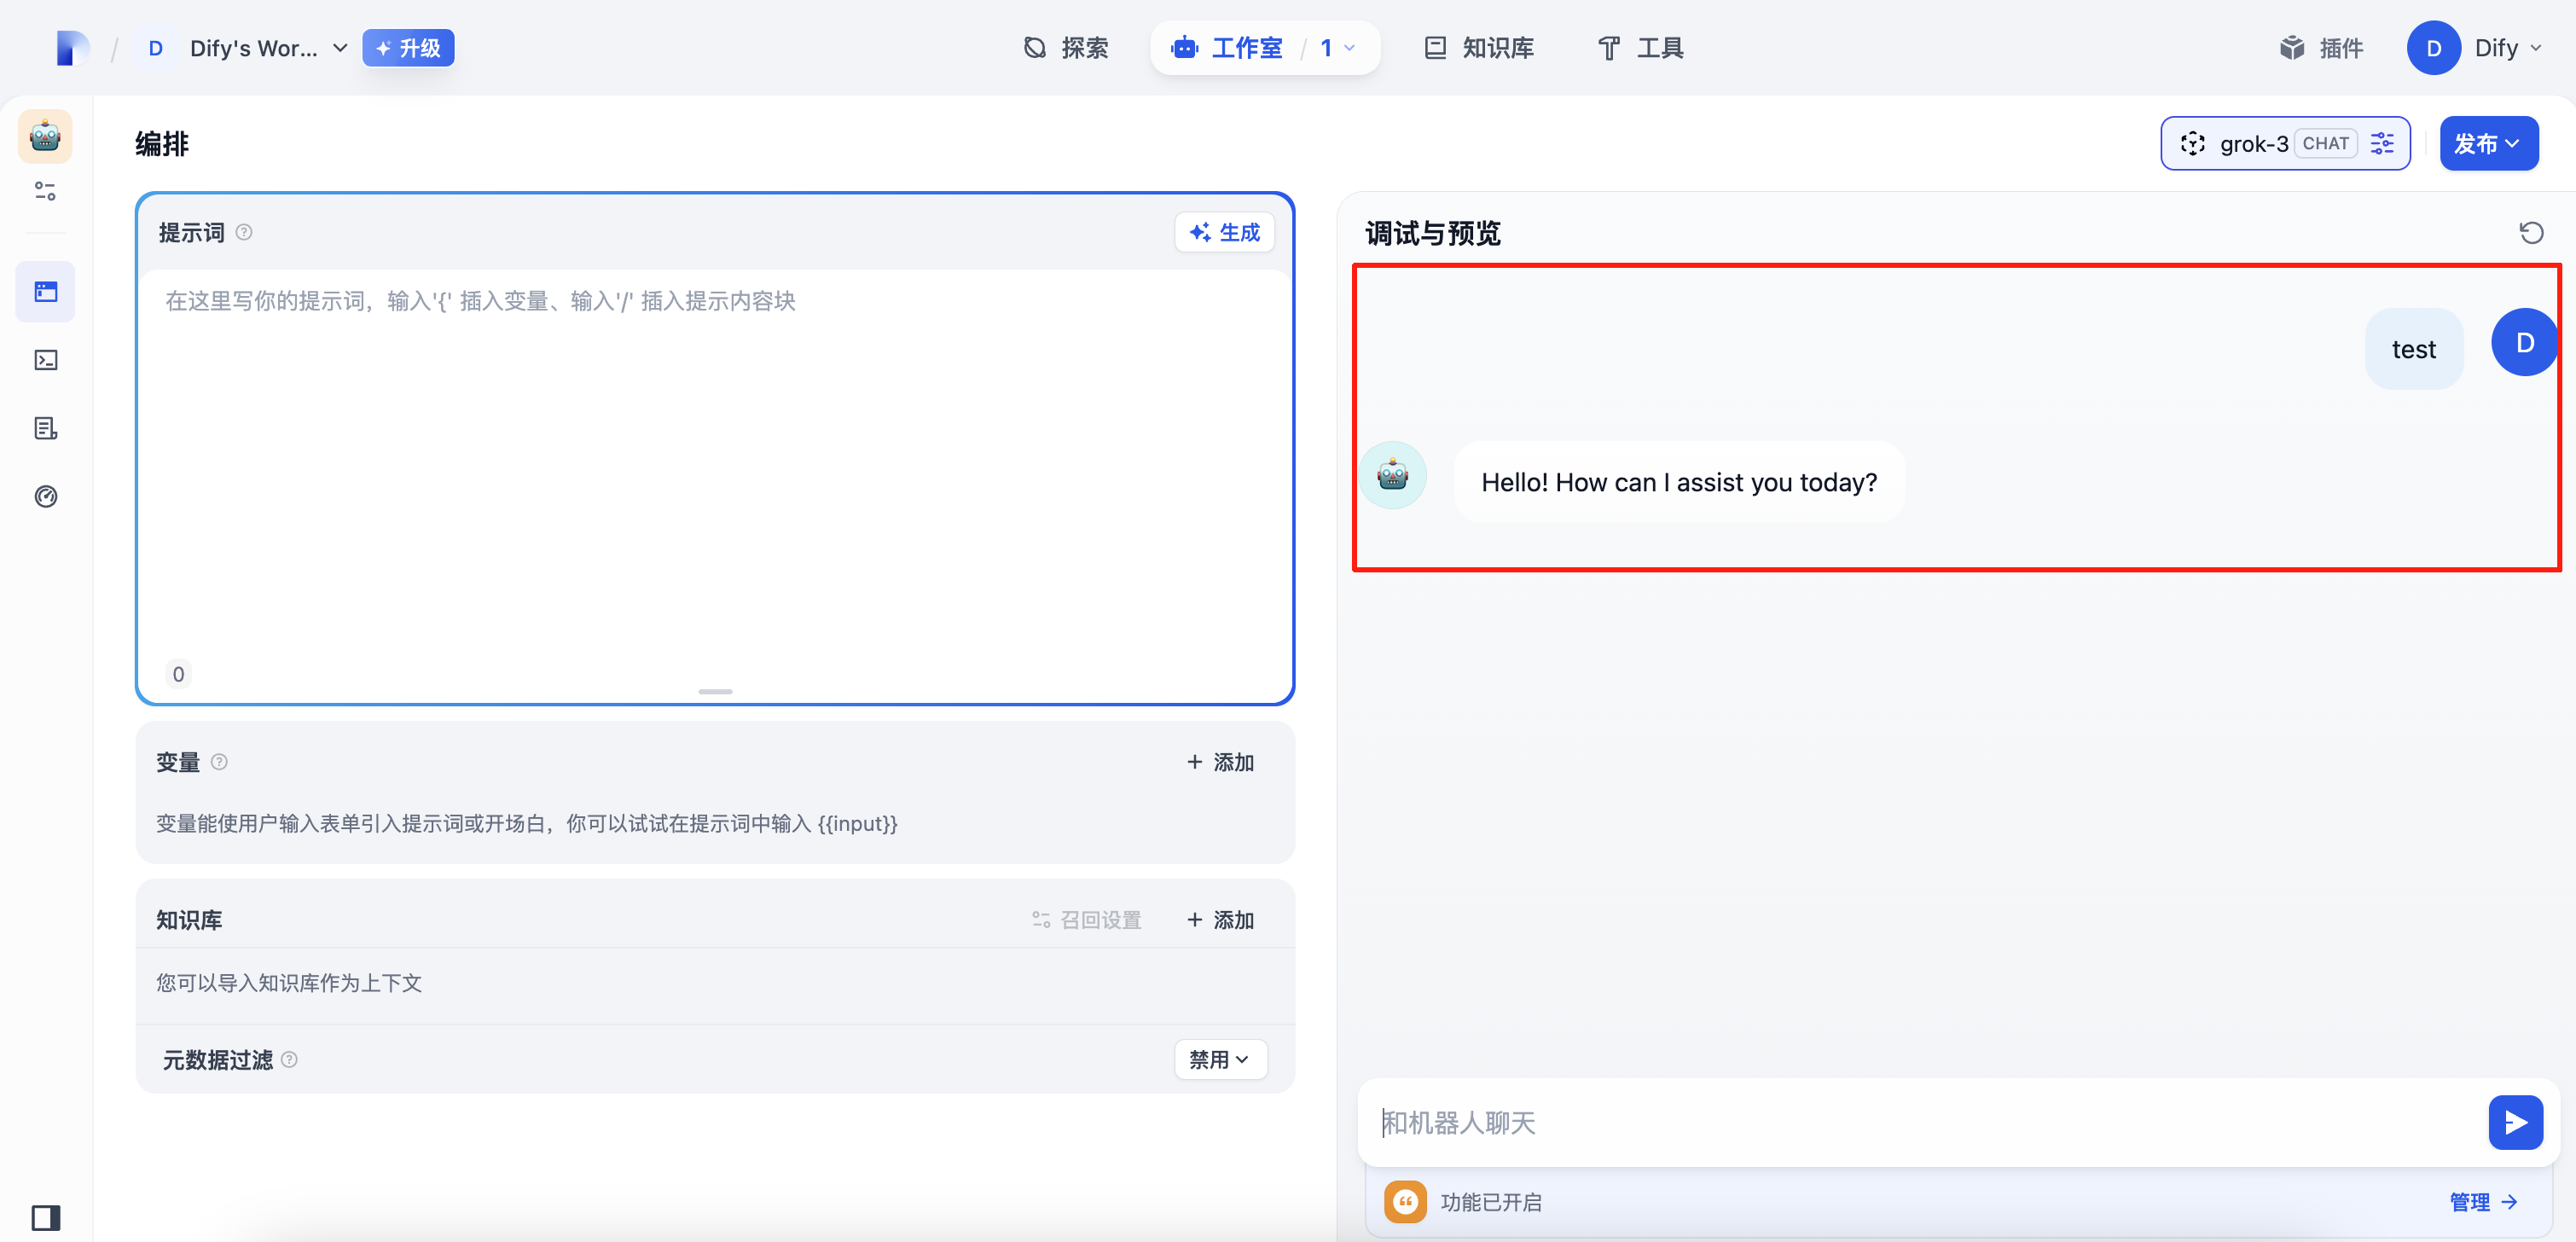Click the robot app icon in sidebar
This screenshot has width=2576, height=1242.
[45, 136]
